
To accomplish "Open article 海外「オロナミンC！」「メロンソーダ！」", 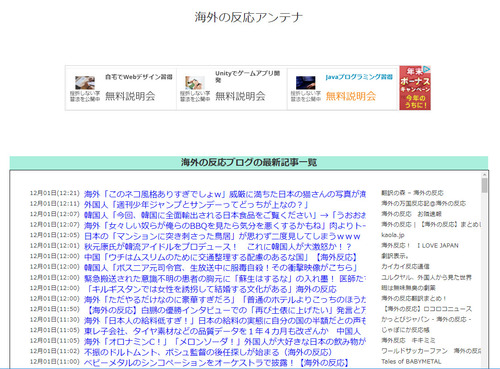I will click(x=225, y=342).
